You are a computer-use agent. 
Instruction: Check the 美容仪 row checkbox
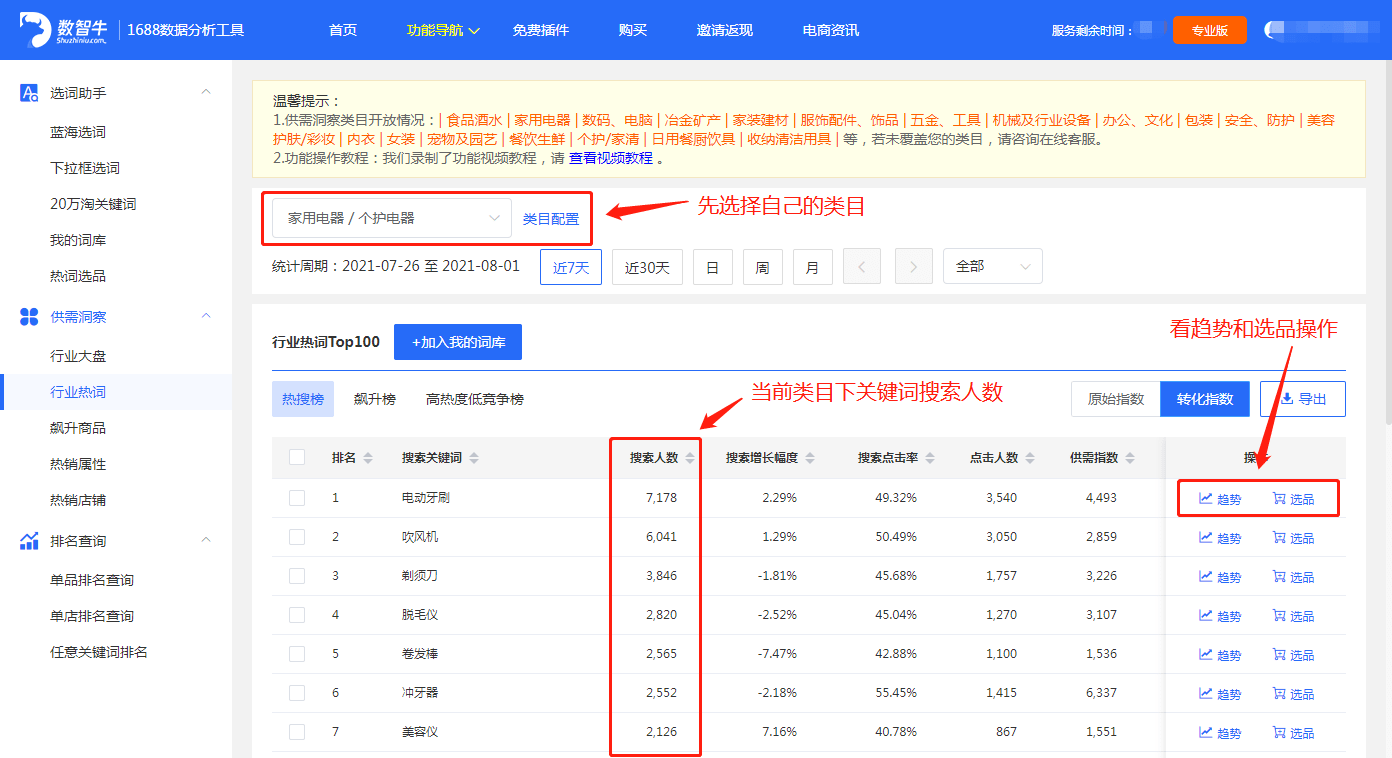[x=297, y=731]
